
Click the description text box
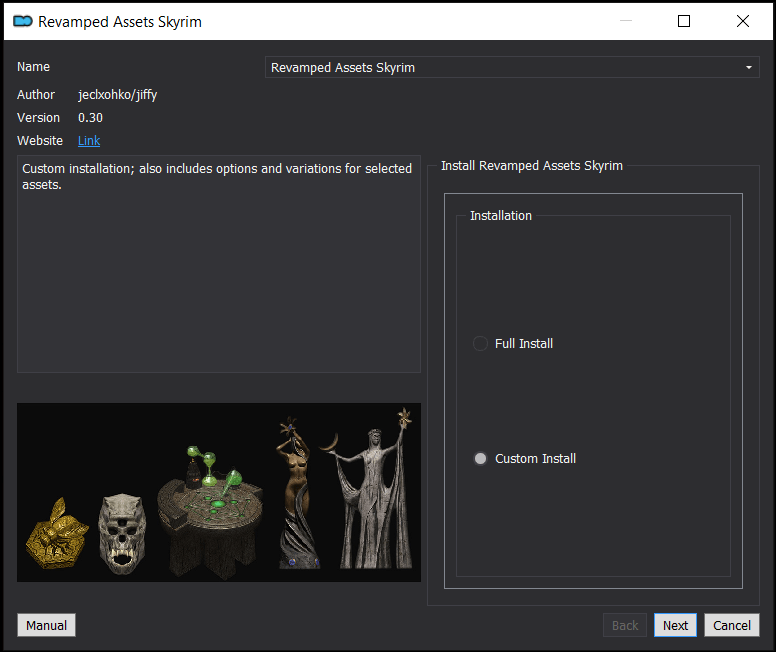pyautogui.click(x=219, y=264)
